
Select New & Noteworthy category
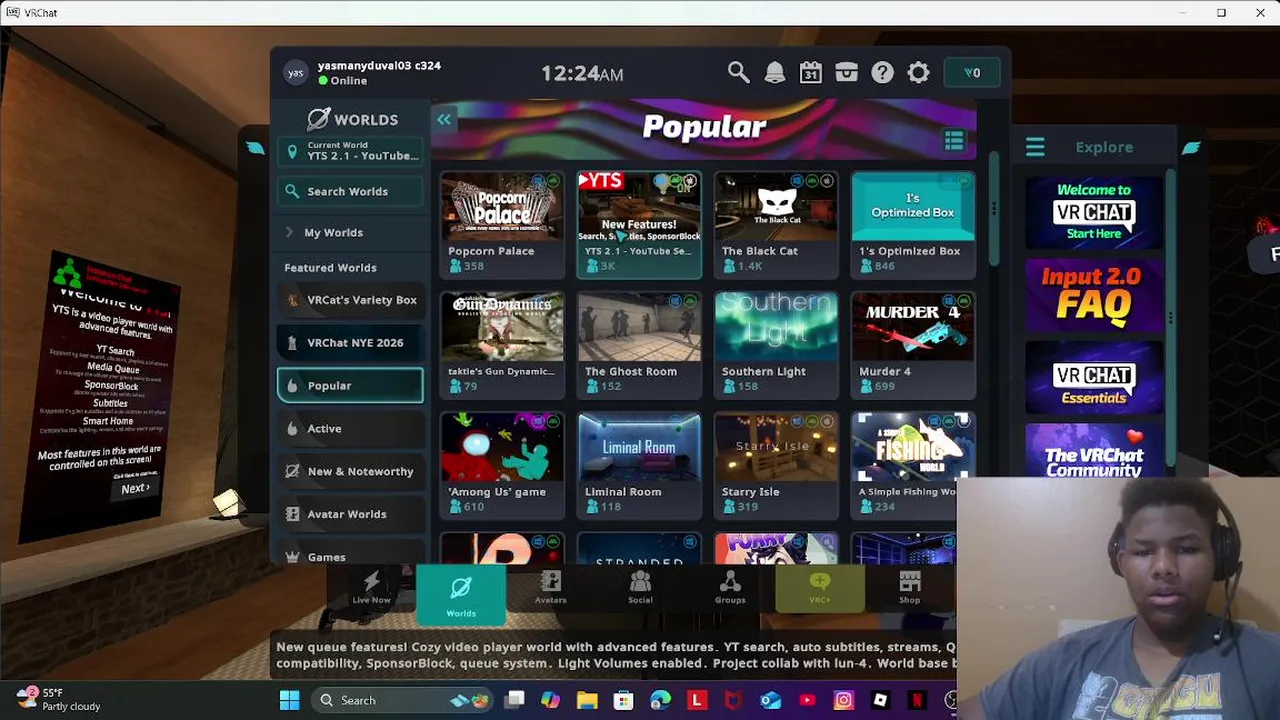click(x=350, y=471)
